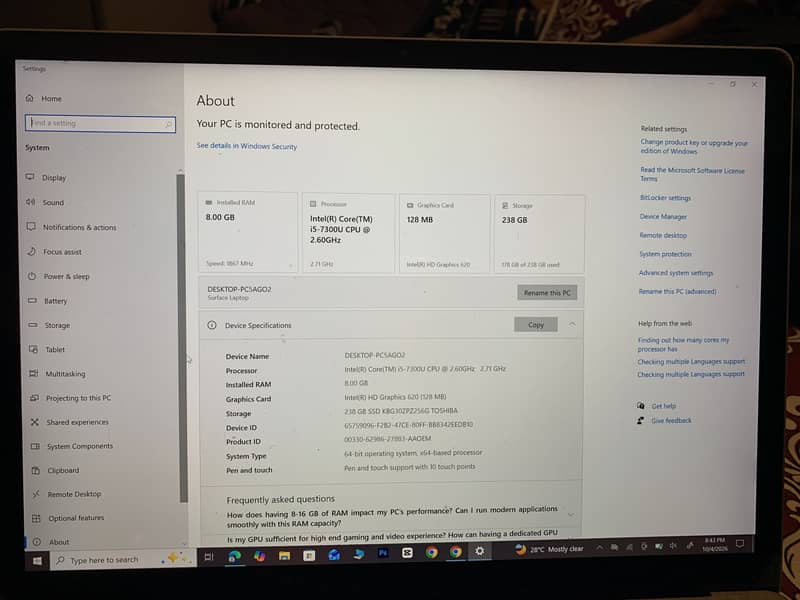
Task: Open Microsoft Store from the taskbar
Action: (309, 555)
